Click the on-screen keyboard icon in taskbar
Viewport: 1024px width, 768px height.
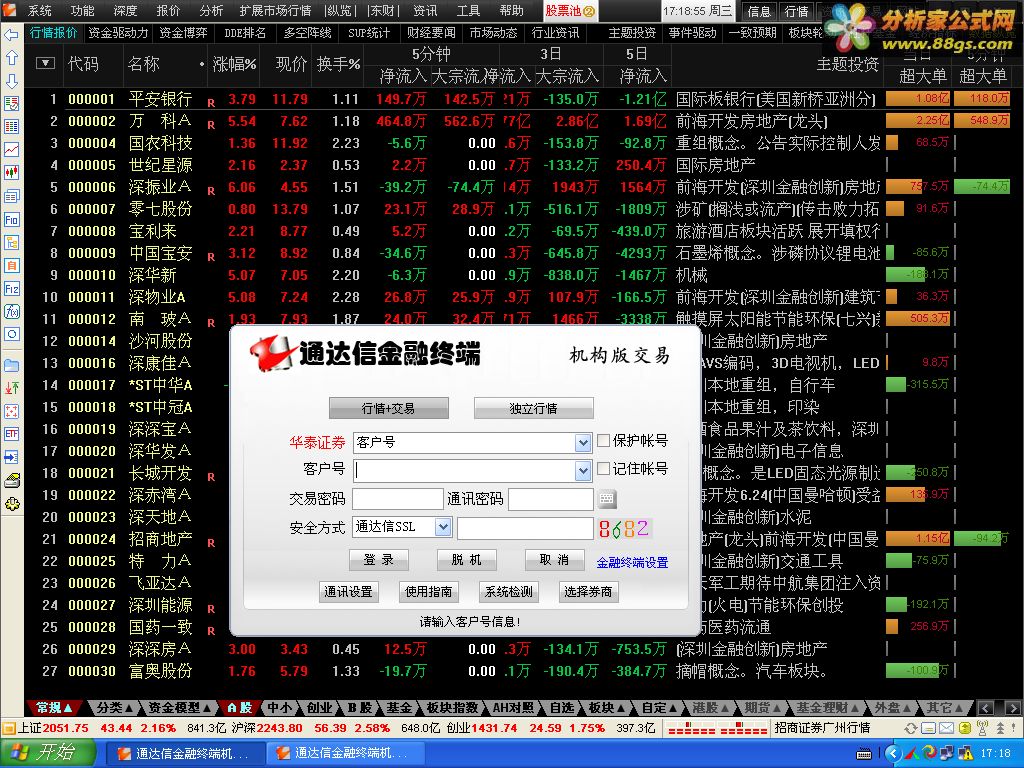pyautogui.click(x=863, y=754)
